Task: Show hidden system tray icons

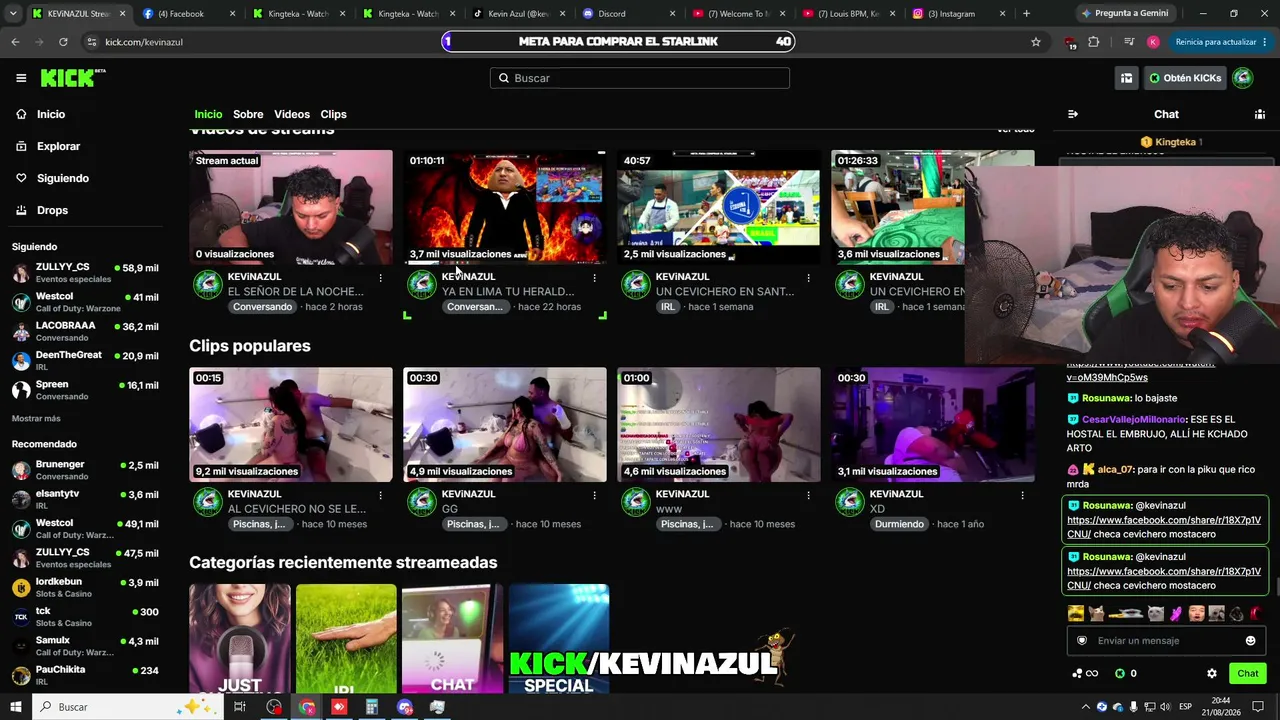Action: [x=1086, y=707]
